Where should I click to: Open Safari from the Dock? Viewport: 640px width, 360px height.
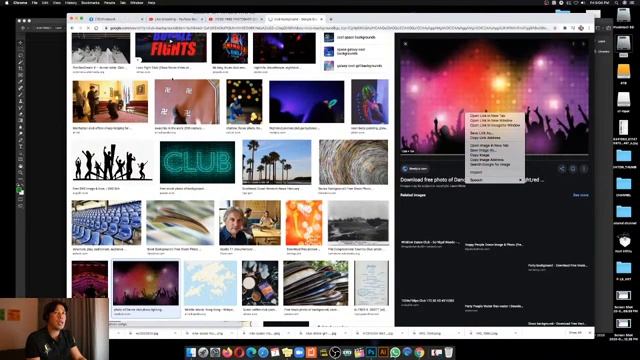[x=263, y=352]
